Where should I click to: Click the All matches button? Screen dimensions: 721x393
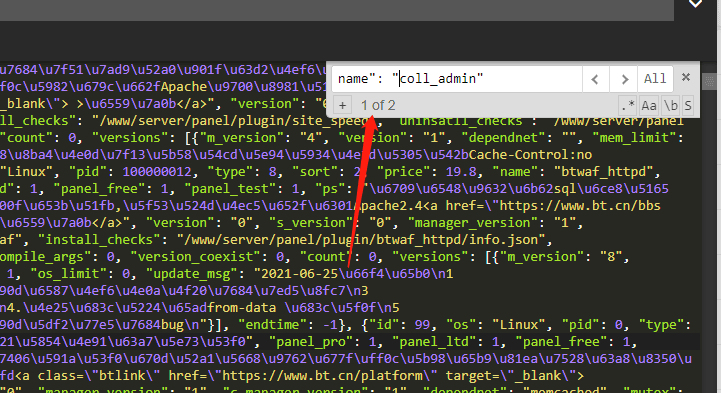(655, 79)
